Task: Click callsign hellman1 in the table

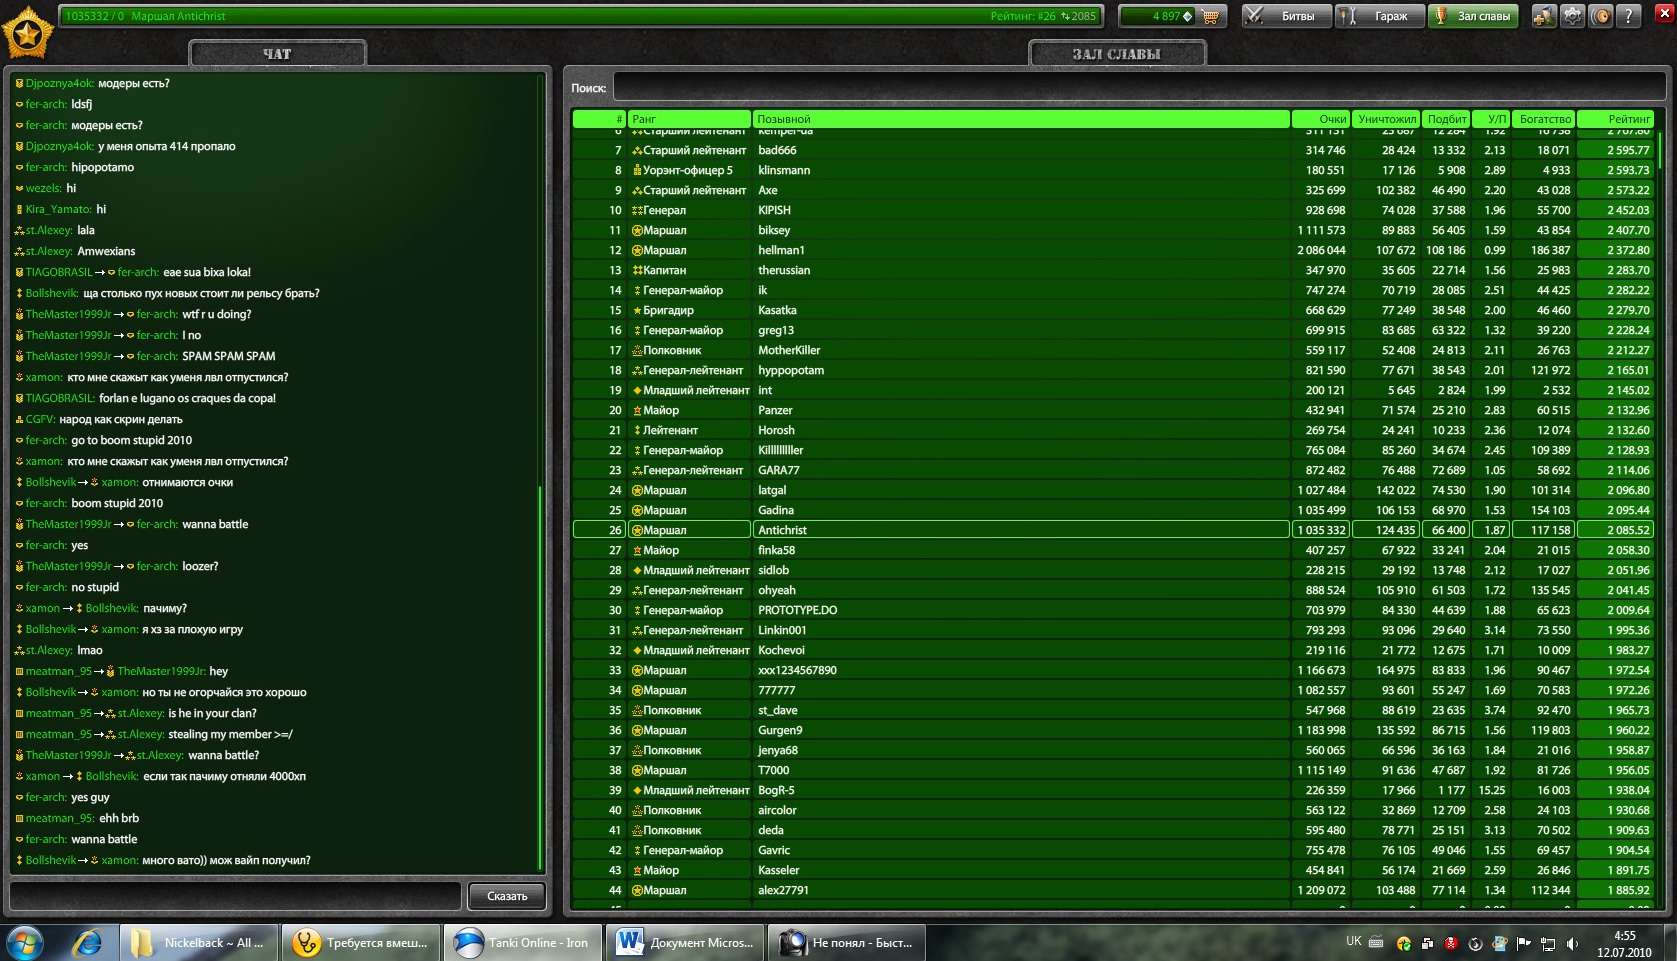Action: pyautogui.click(x=781, y=250)
